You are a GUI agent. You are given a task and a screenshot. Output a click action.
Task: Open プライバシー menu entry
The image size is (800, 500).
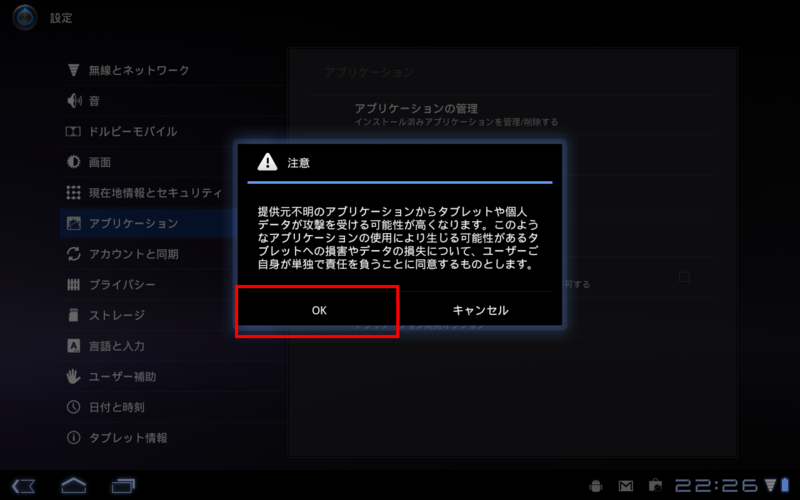[172, 284]
